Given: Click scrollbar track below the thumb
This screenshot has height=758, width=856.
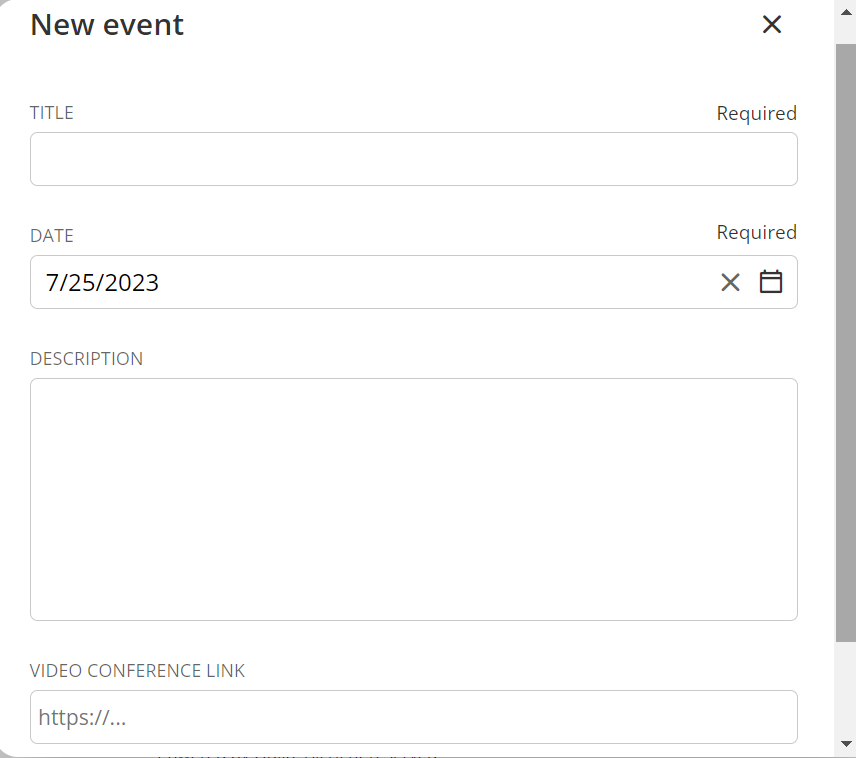Looking at the screenshot, I should (845, 690).
